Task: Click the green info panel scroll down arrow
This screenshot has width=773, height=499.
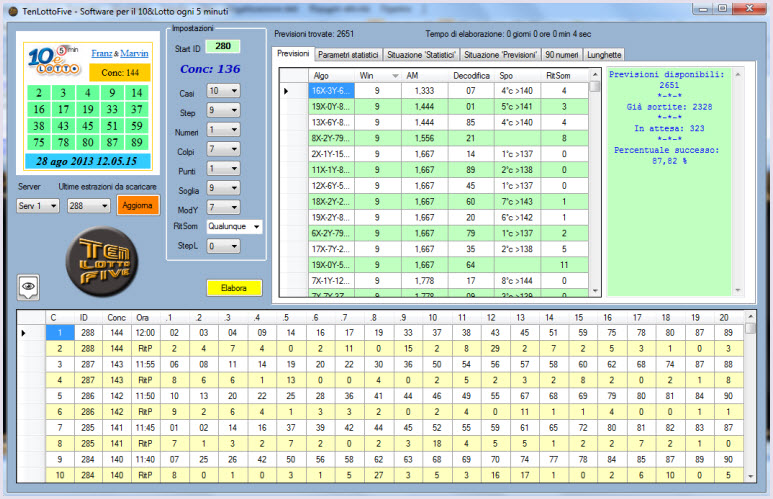Action: (x=738, y=290)
